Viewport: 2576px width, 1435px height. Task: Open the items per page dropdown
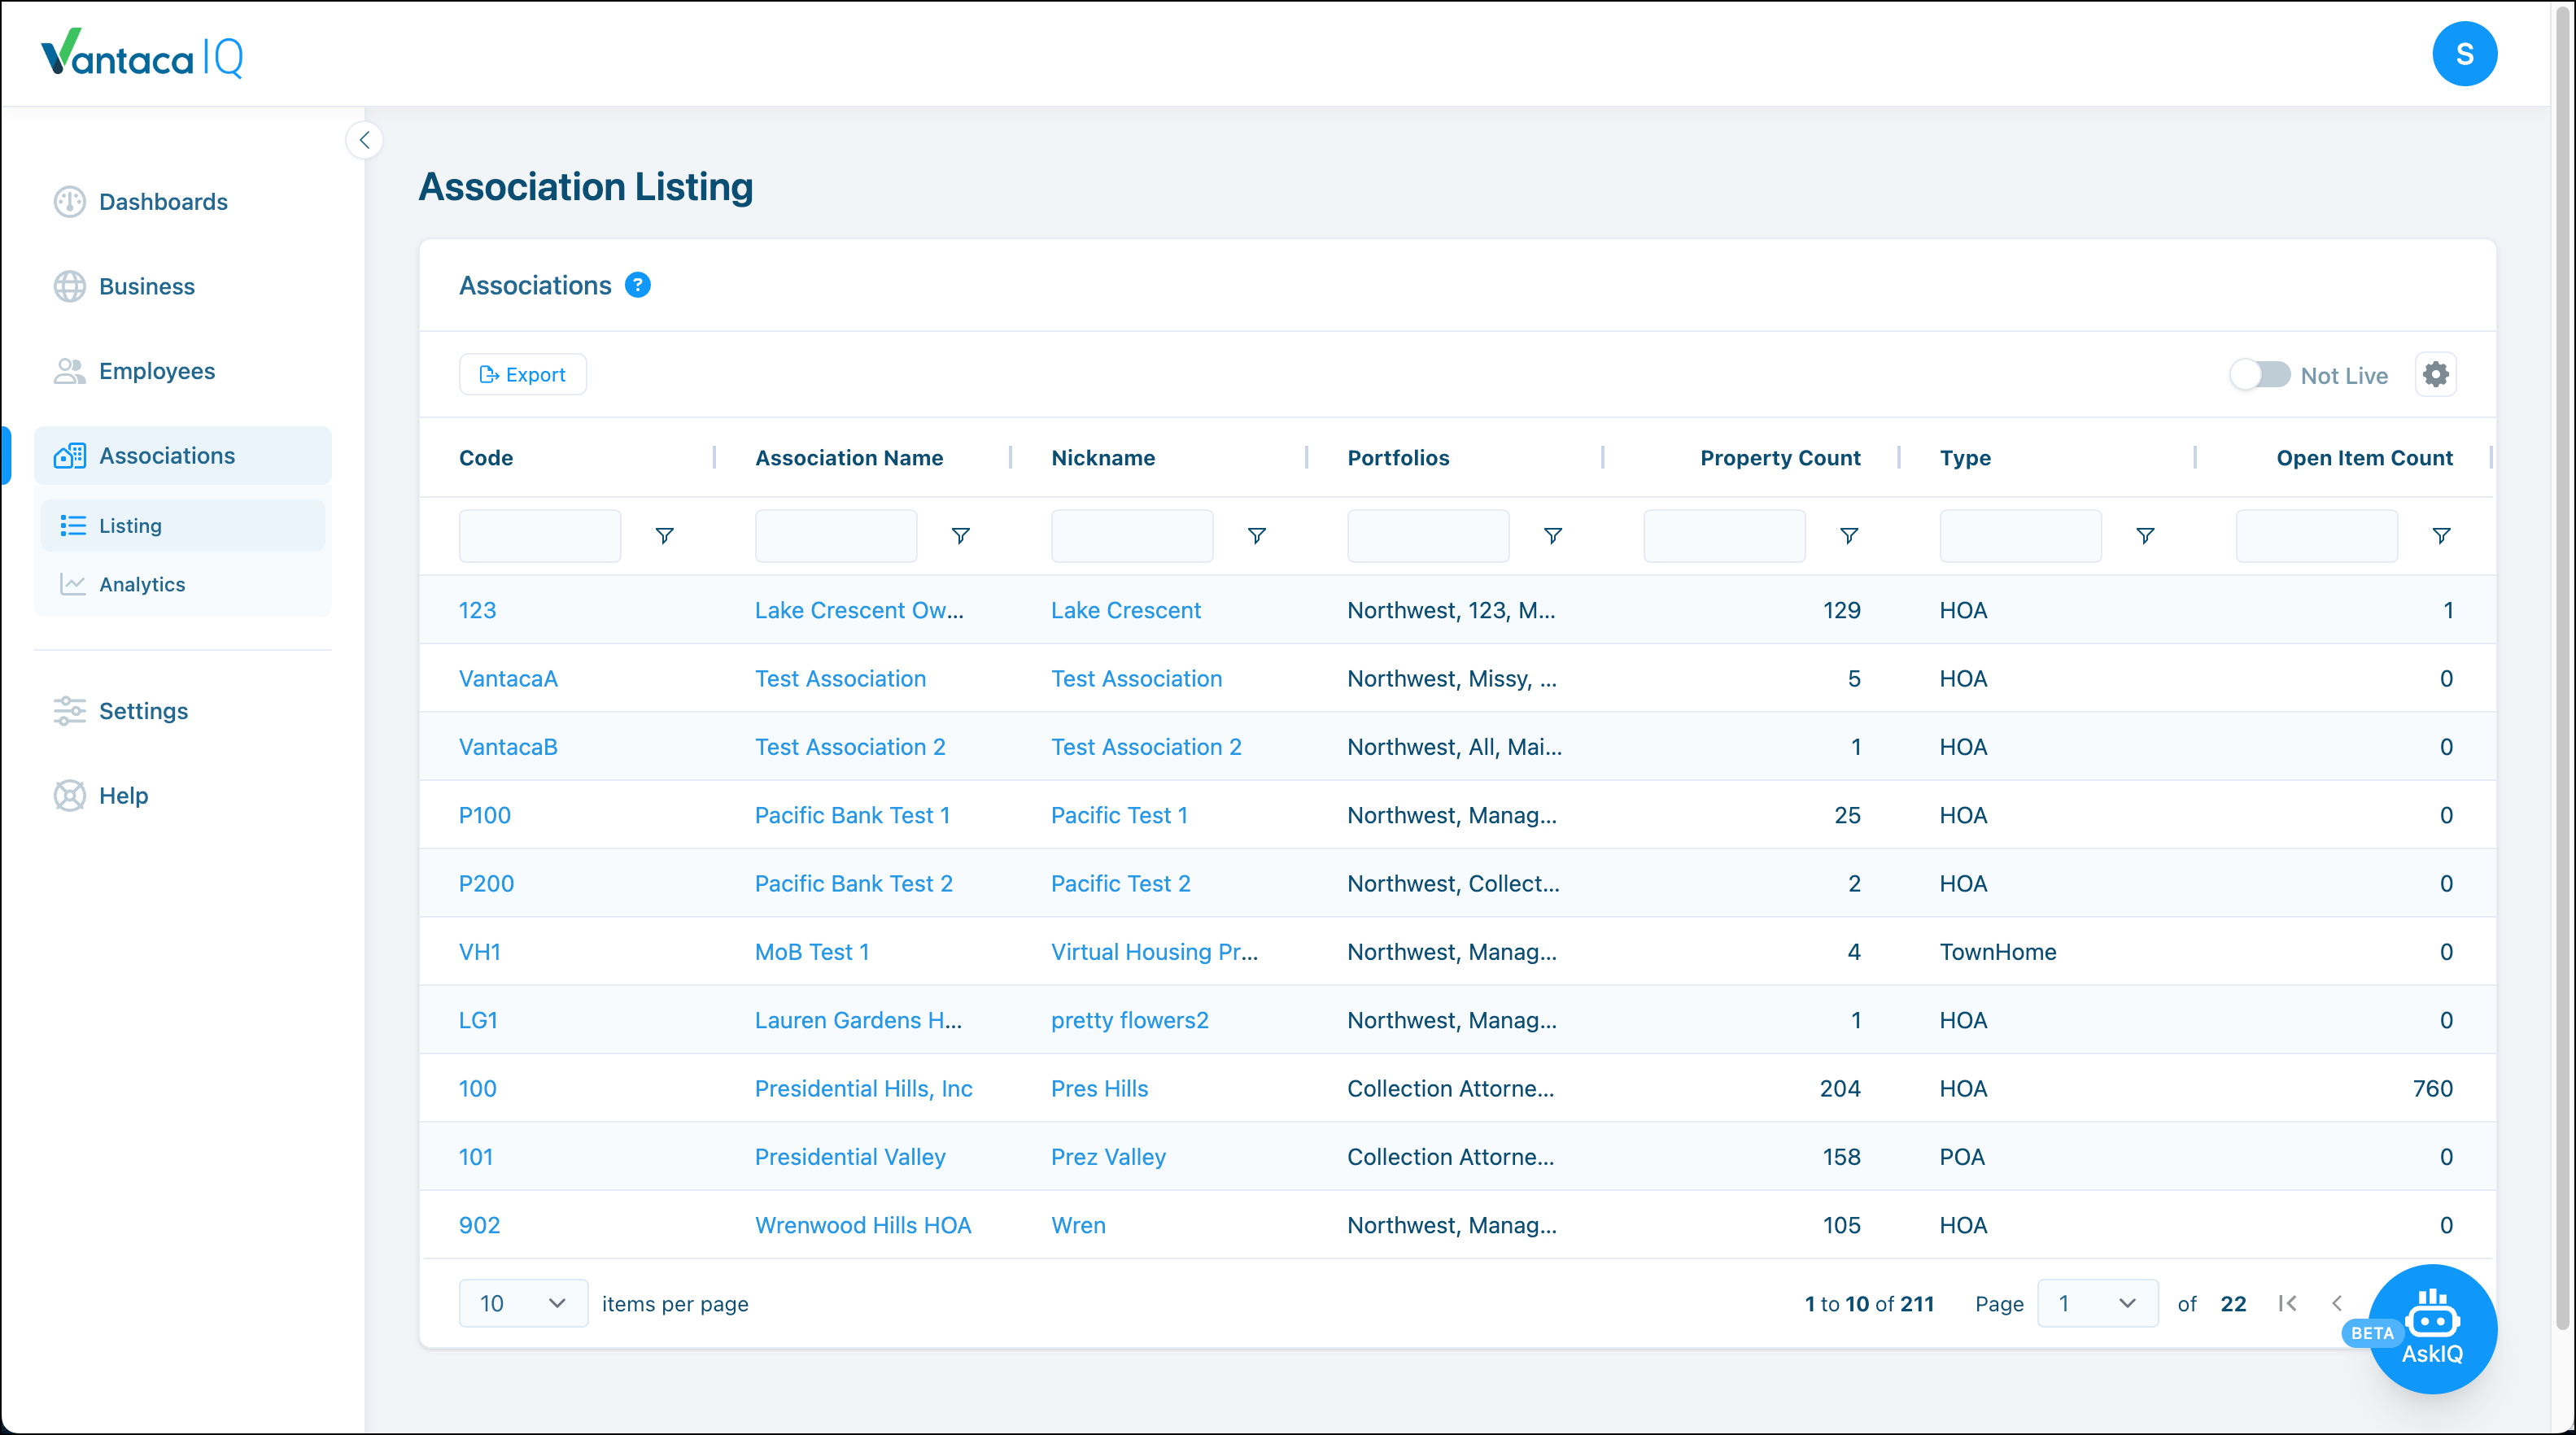(522, 1303)
